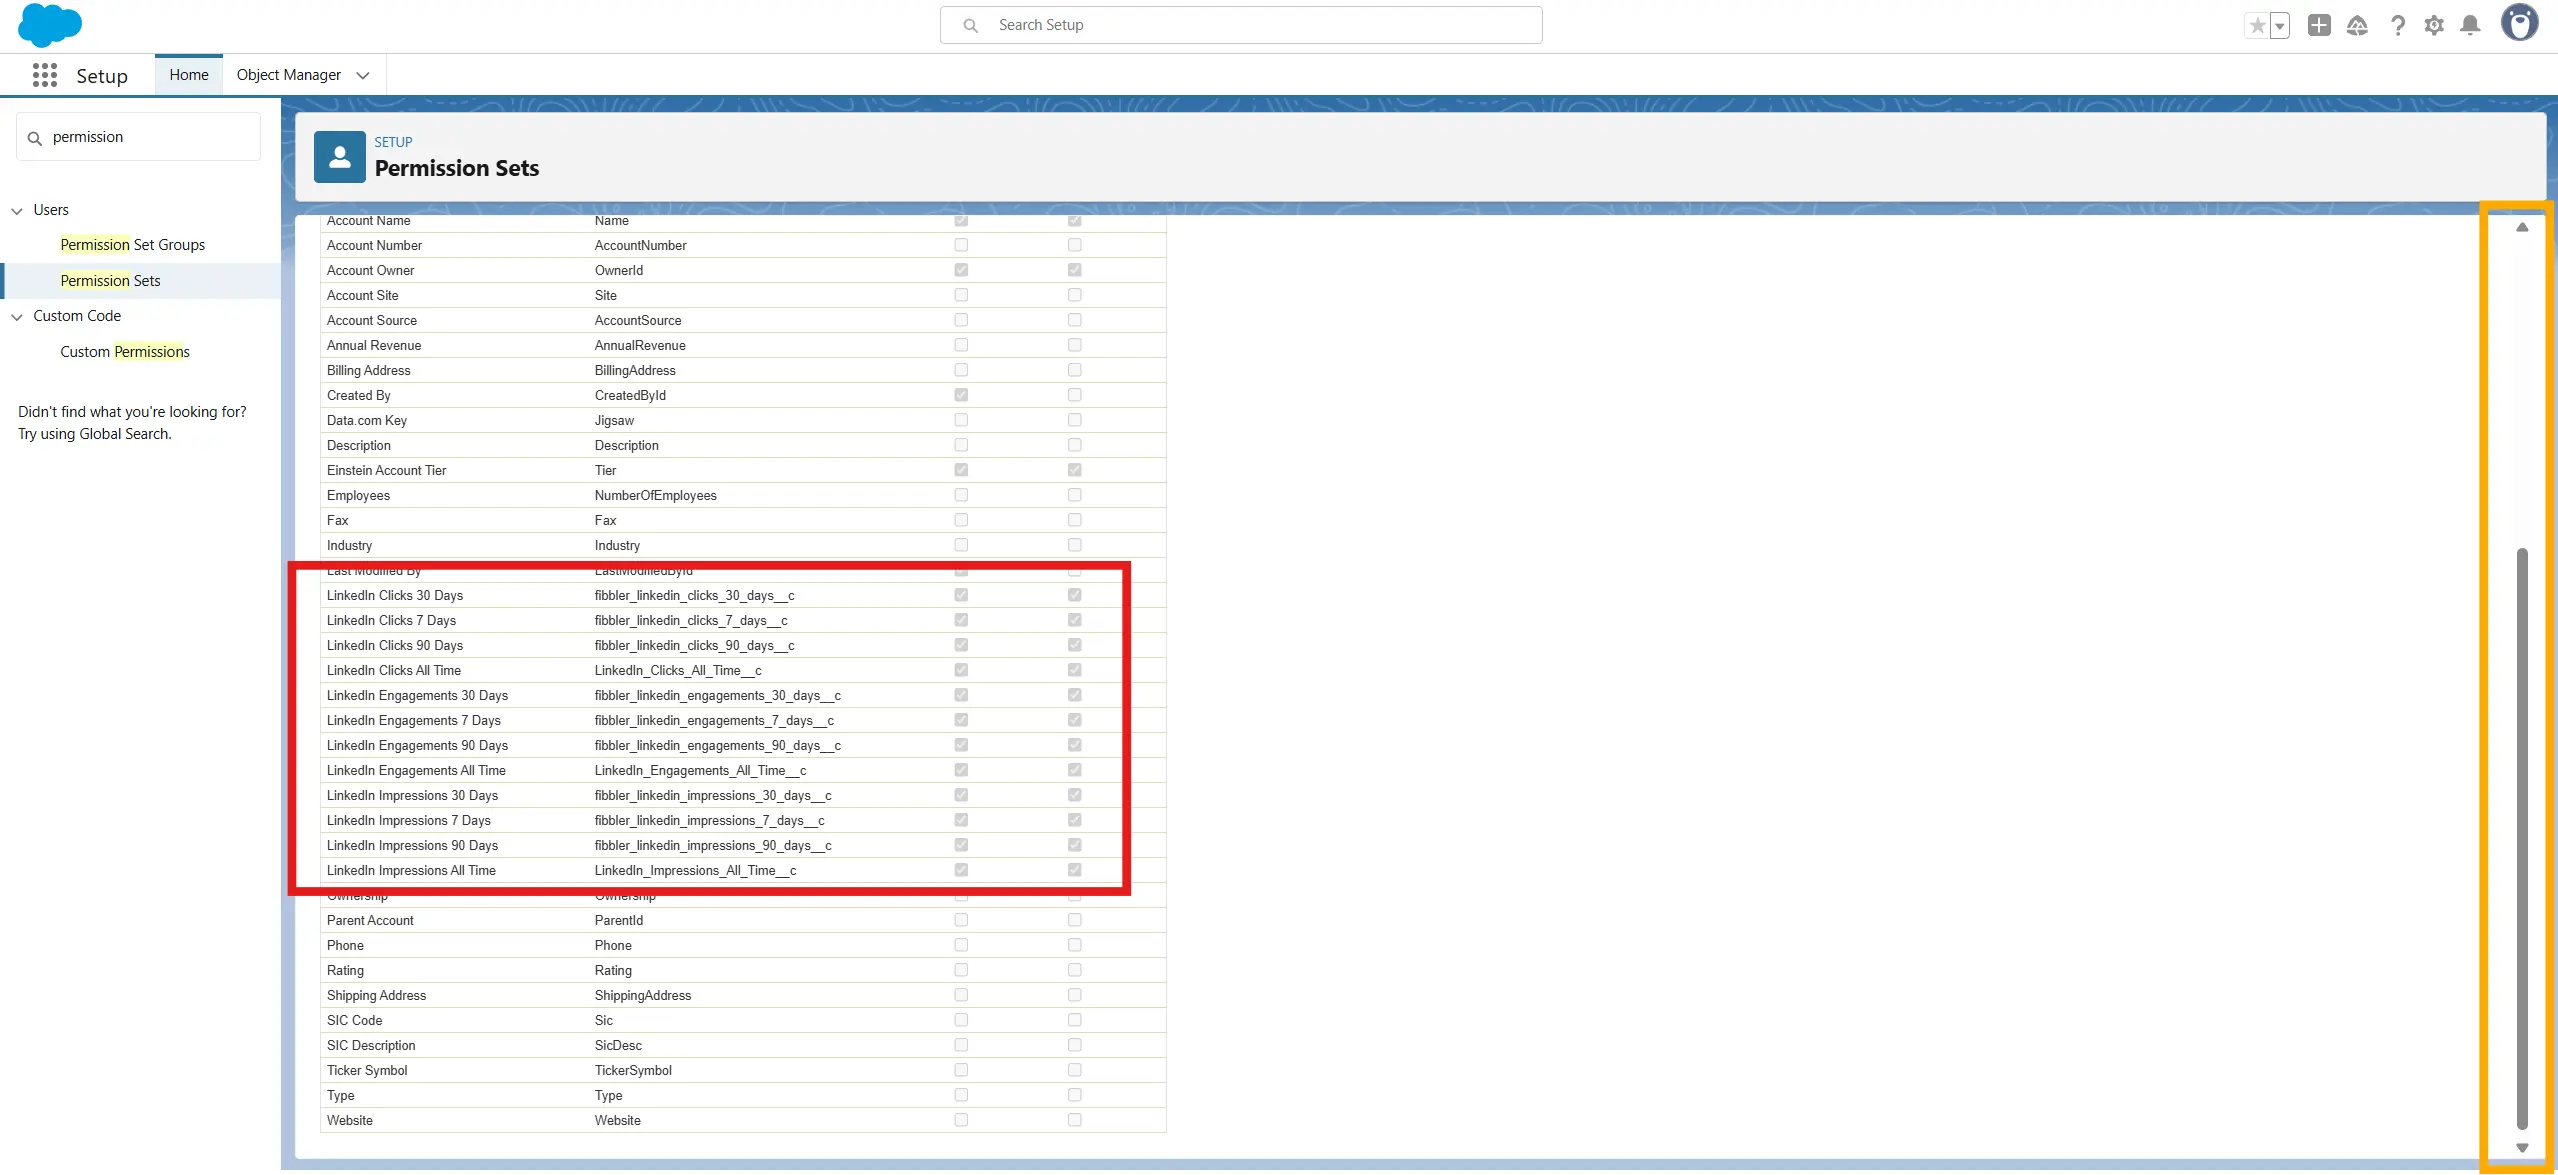Open the App Launcher grid icon
Image resolution: width=2558 pixels, height=1175 pixels.
(x=44, y=75)
